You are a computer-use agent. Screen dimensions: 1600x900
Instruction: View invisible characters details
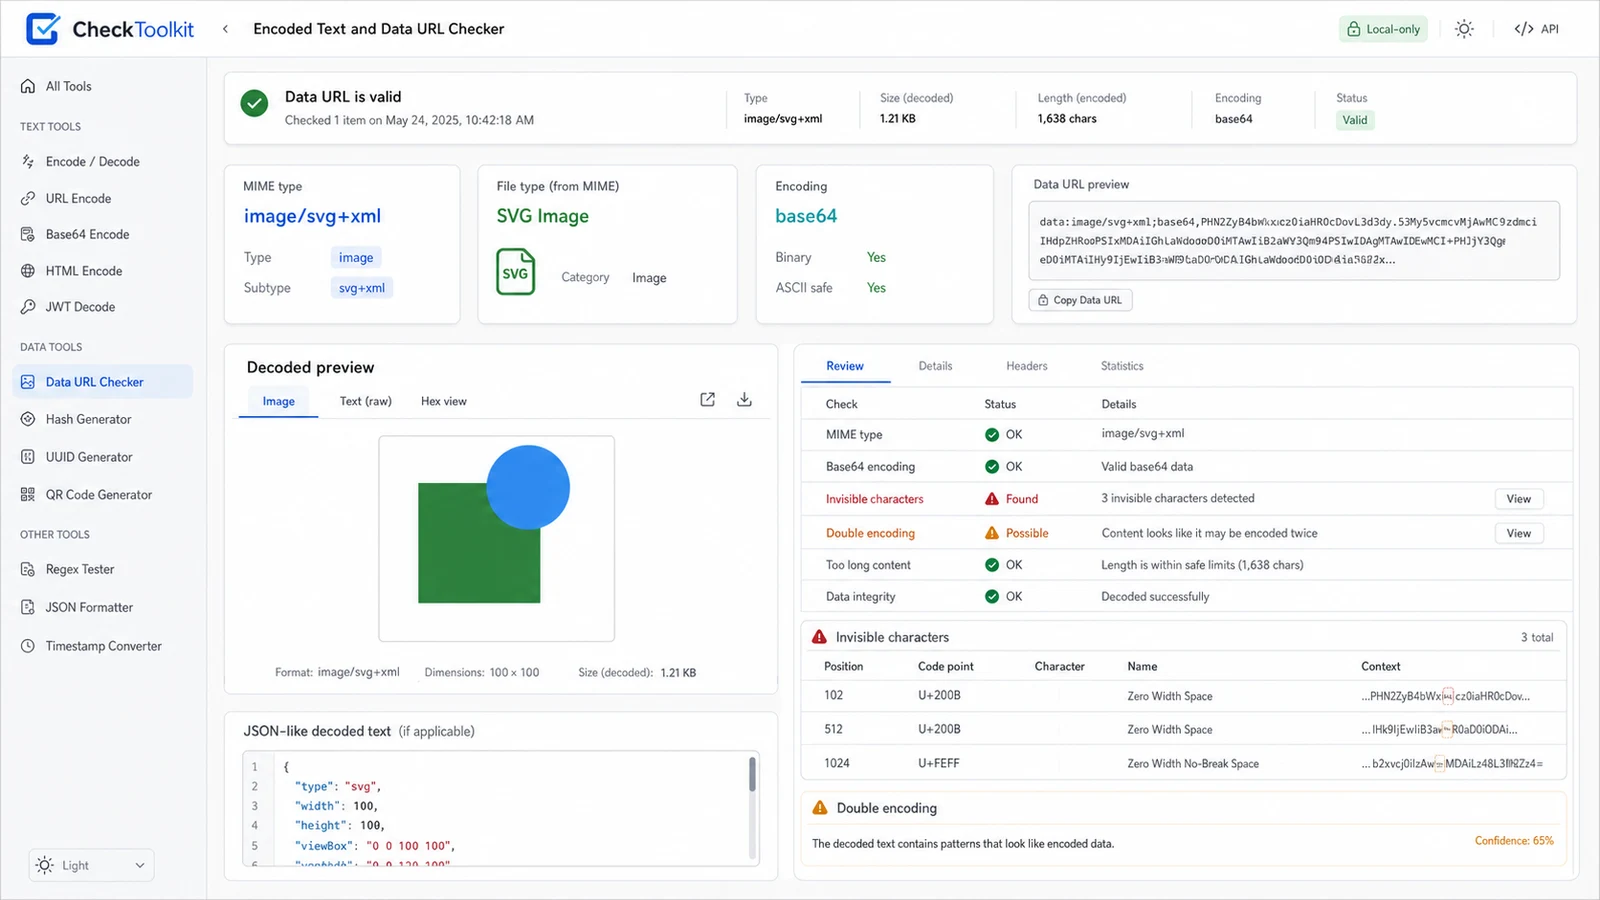[1519, 499]
